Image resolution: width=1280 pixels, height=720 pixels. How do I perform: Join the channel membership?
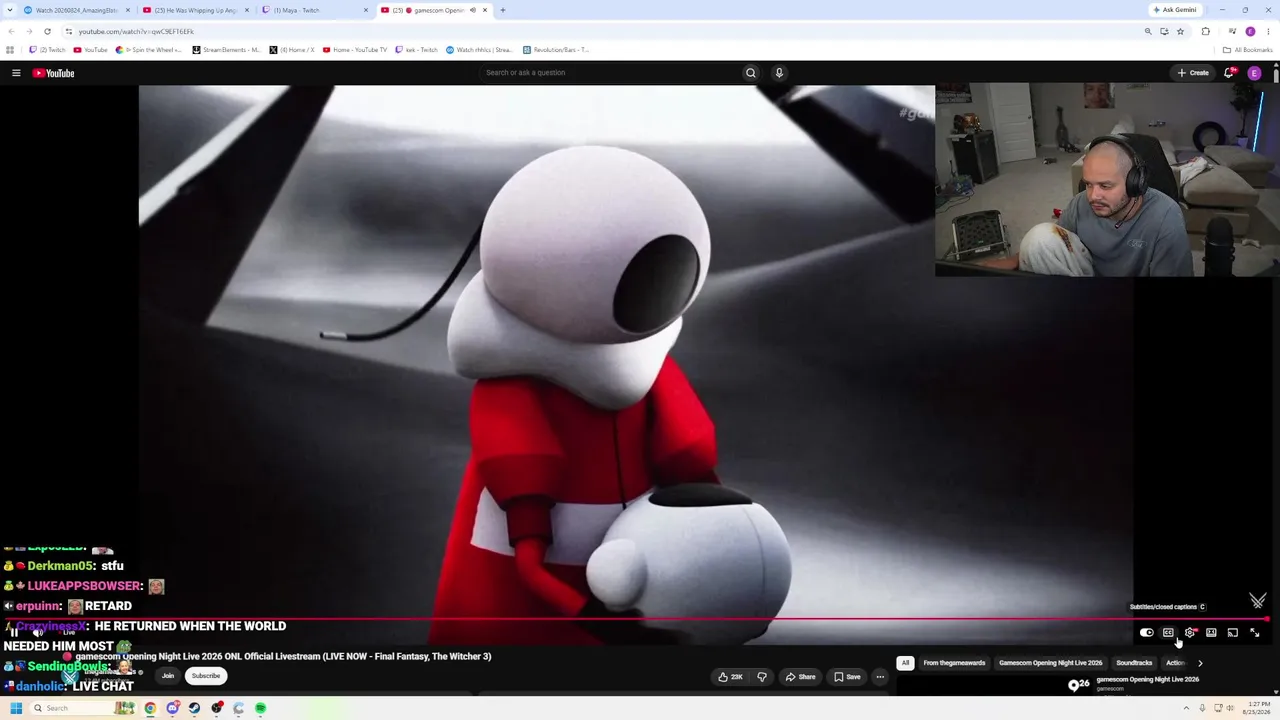(x=168, y=676)
